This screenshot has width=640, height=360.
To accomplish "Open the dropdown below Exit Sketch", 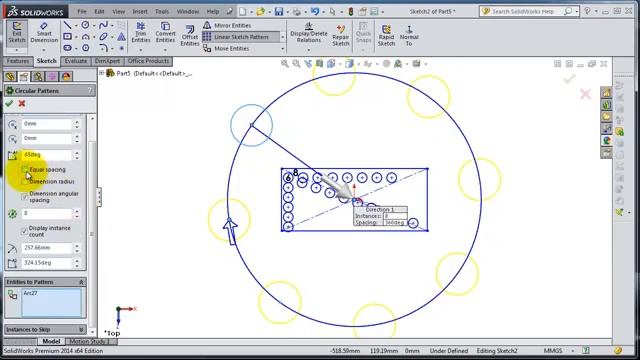I will click(x=17, y=50).
